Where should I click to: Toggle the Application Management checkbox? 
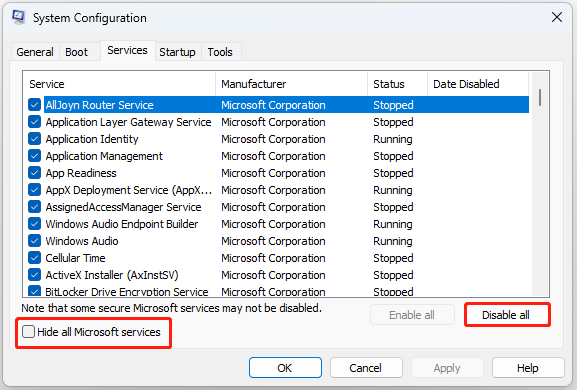(34, 156)
